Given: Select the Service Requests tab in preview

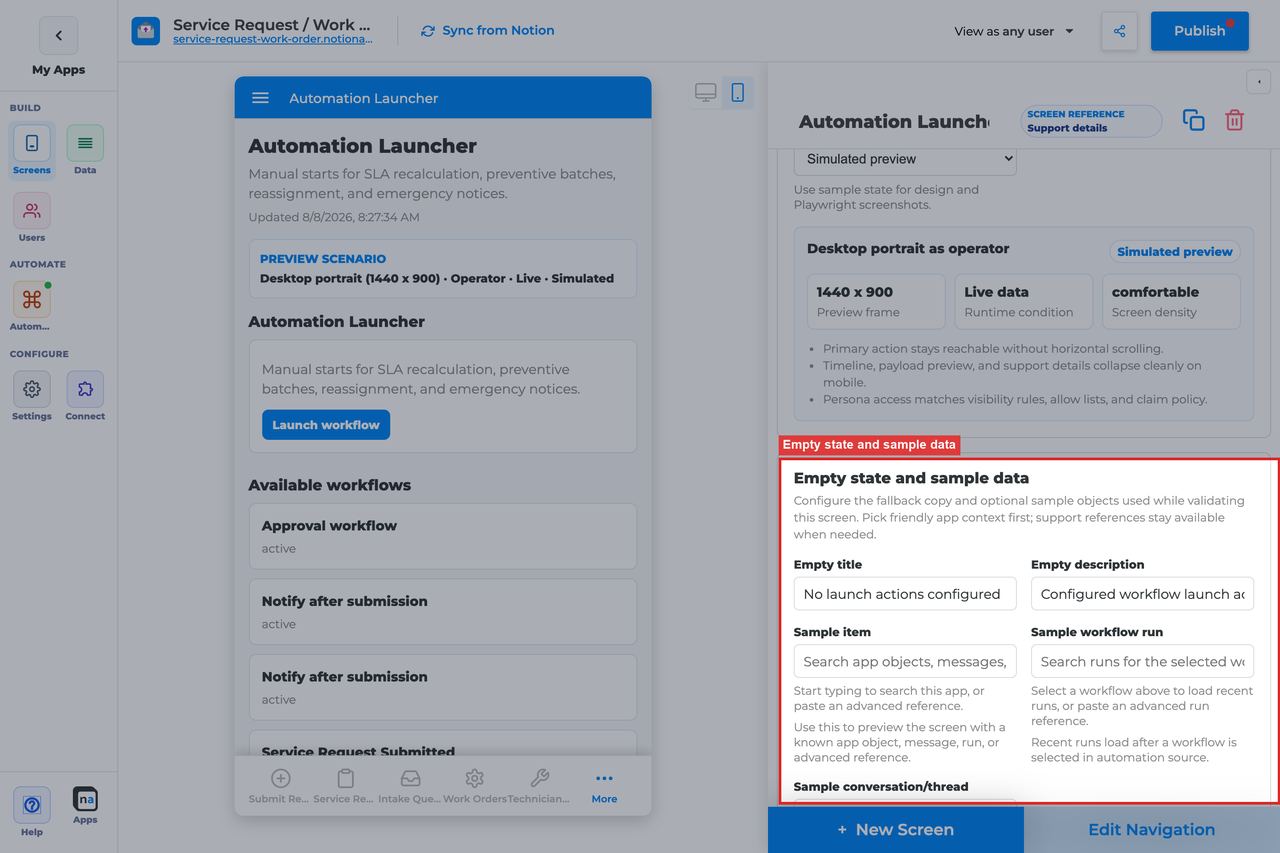Looking at the screenshot, I should 345,786.
